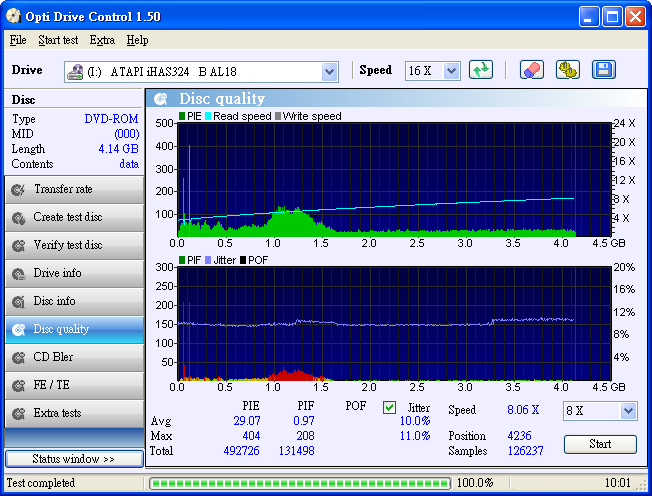Open the CD Bler test
The height and width of the screenshot is (496, 652).
[74, 357]
